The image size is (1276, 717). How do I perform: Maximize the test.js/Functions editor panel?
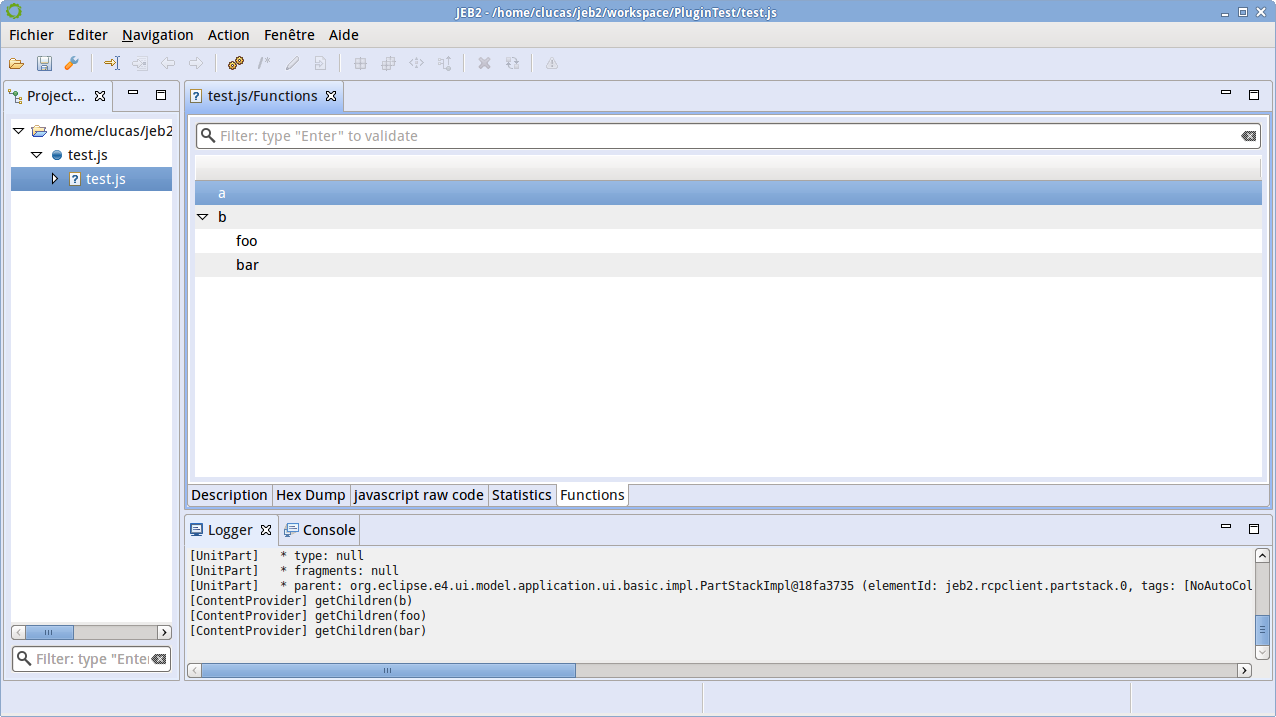tap(1254, 95)
